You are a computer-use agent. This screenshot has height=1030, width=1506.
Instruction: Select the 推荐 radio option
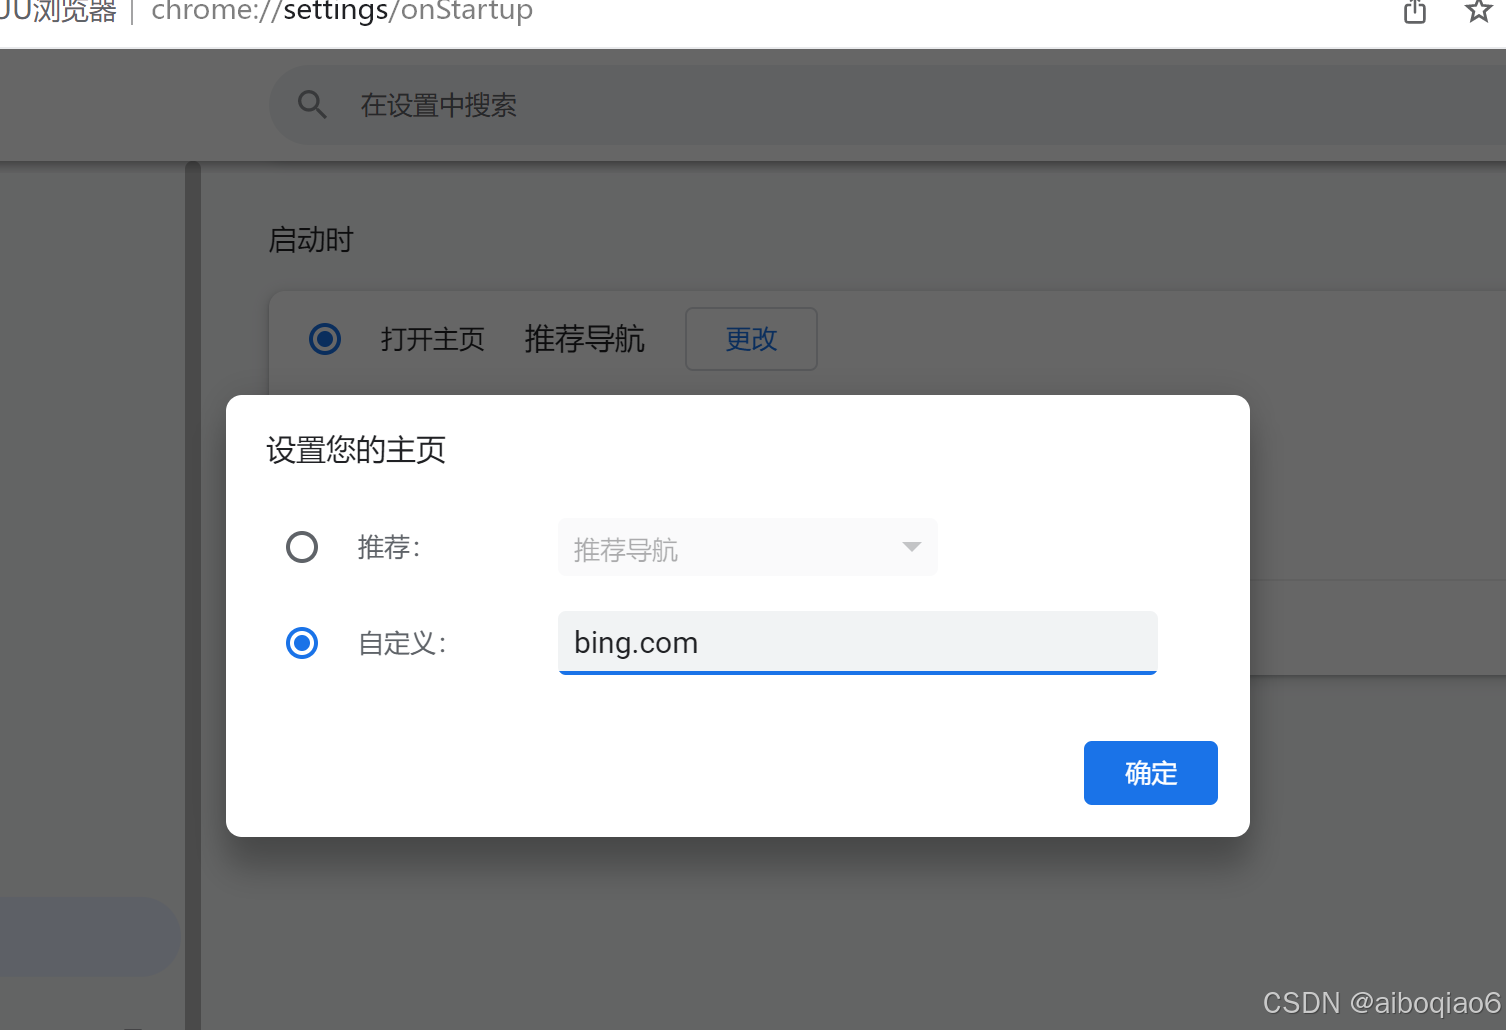(x=302, y=547)
